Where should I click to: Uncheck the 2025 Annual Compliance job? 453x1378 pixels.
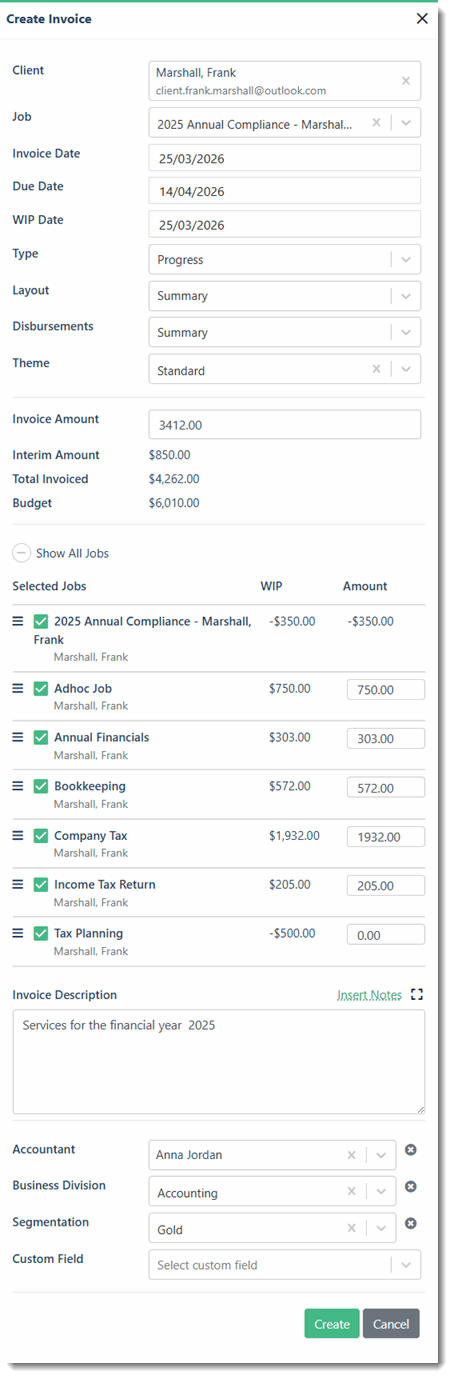pyautogui.click(x=41, y=621)
